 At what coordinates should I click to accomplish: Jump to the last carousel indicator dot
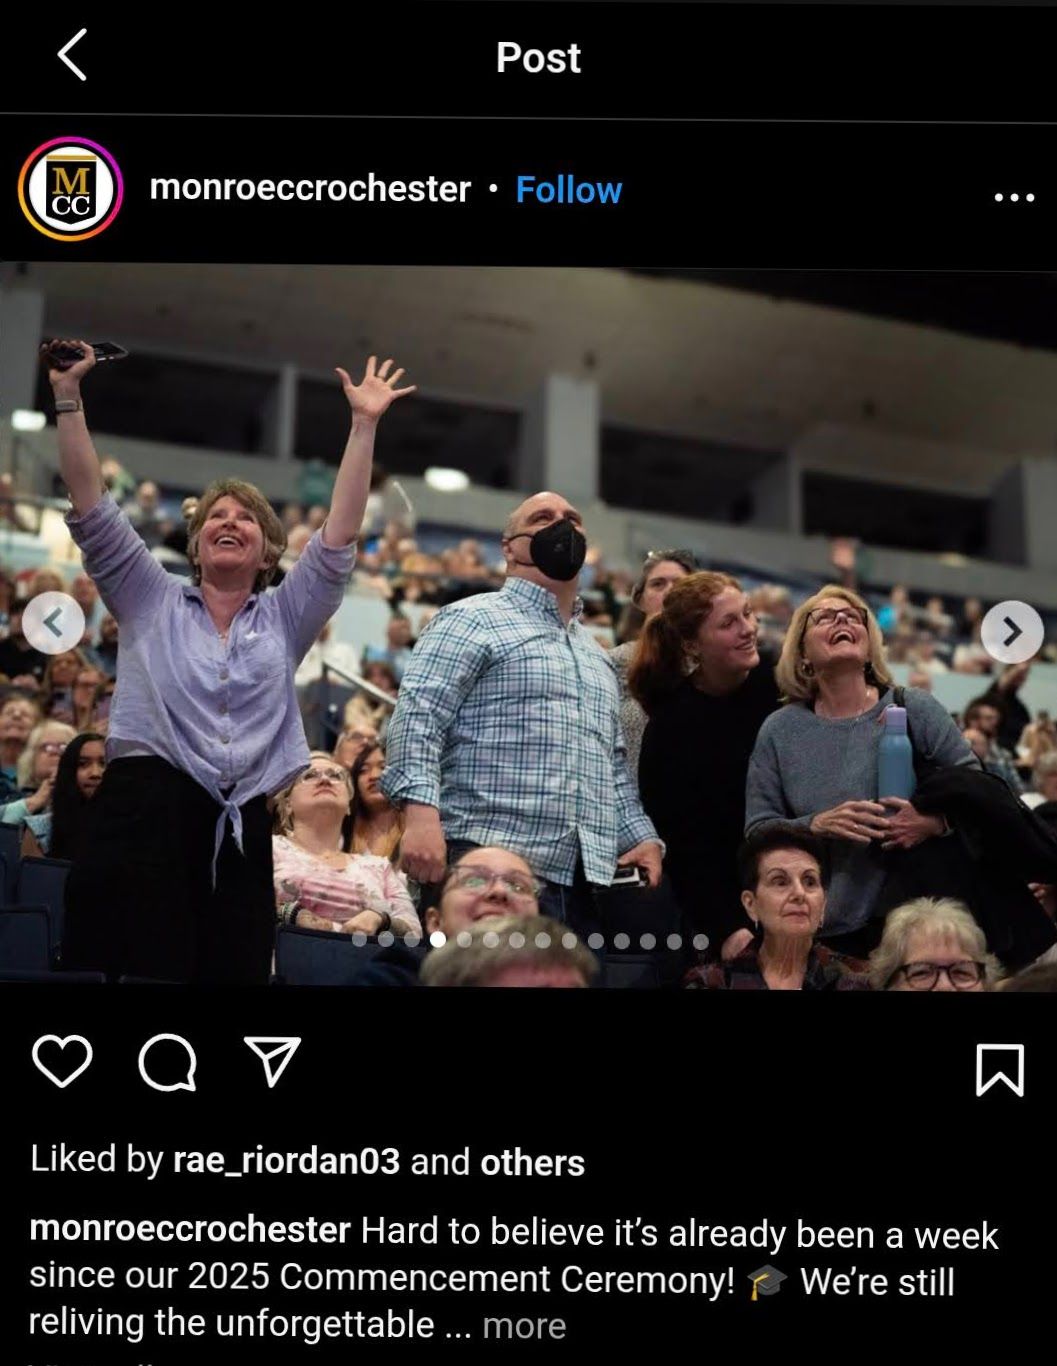pyautogui.click(x=701, y=941)
